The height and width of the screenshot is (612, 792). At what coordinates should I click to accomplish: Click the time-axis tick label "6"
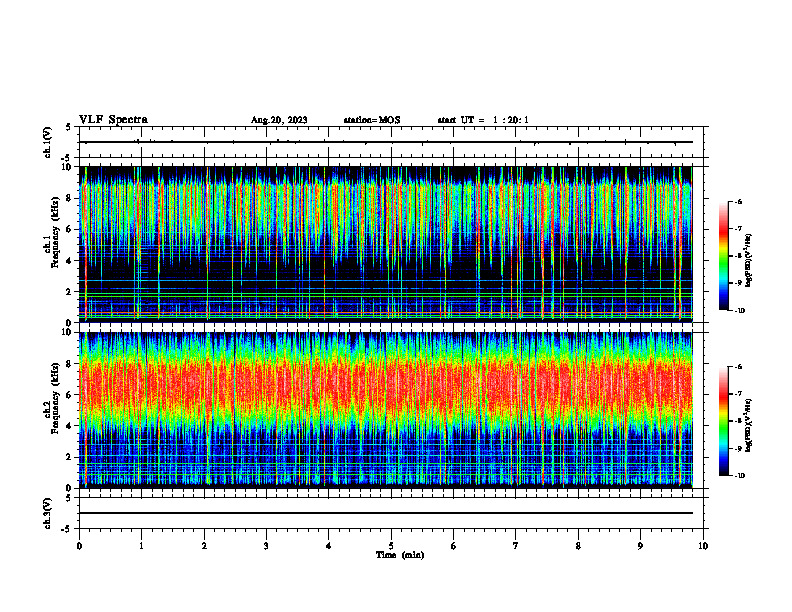(x=454, y=546)
